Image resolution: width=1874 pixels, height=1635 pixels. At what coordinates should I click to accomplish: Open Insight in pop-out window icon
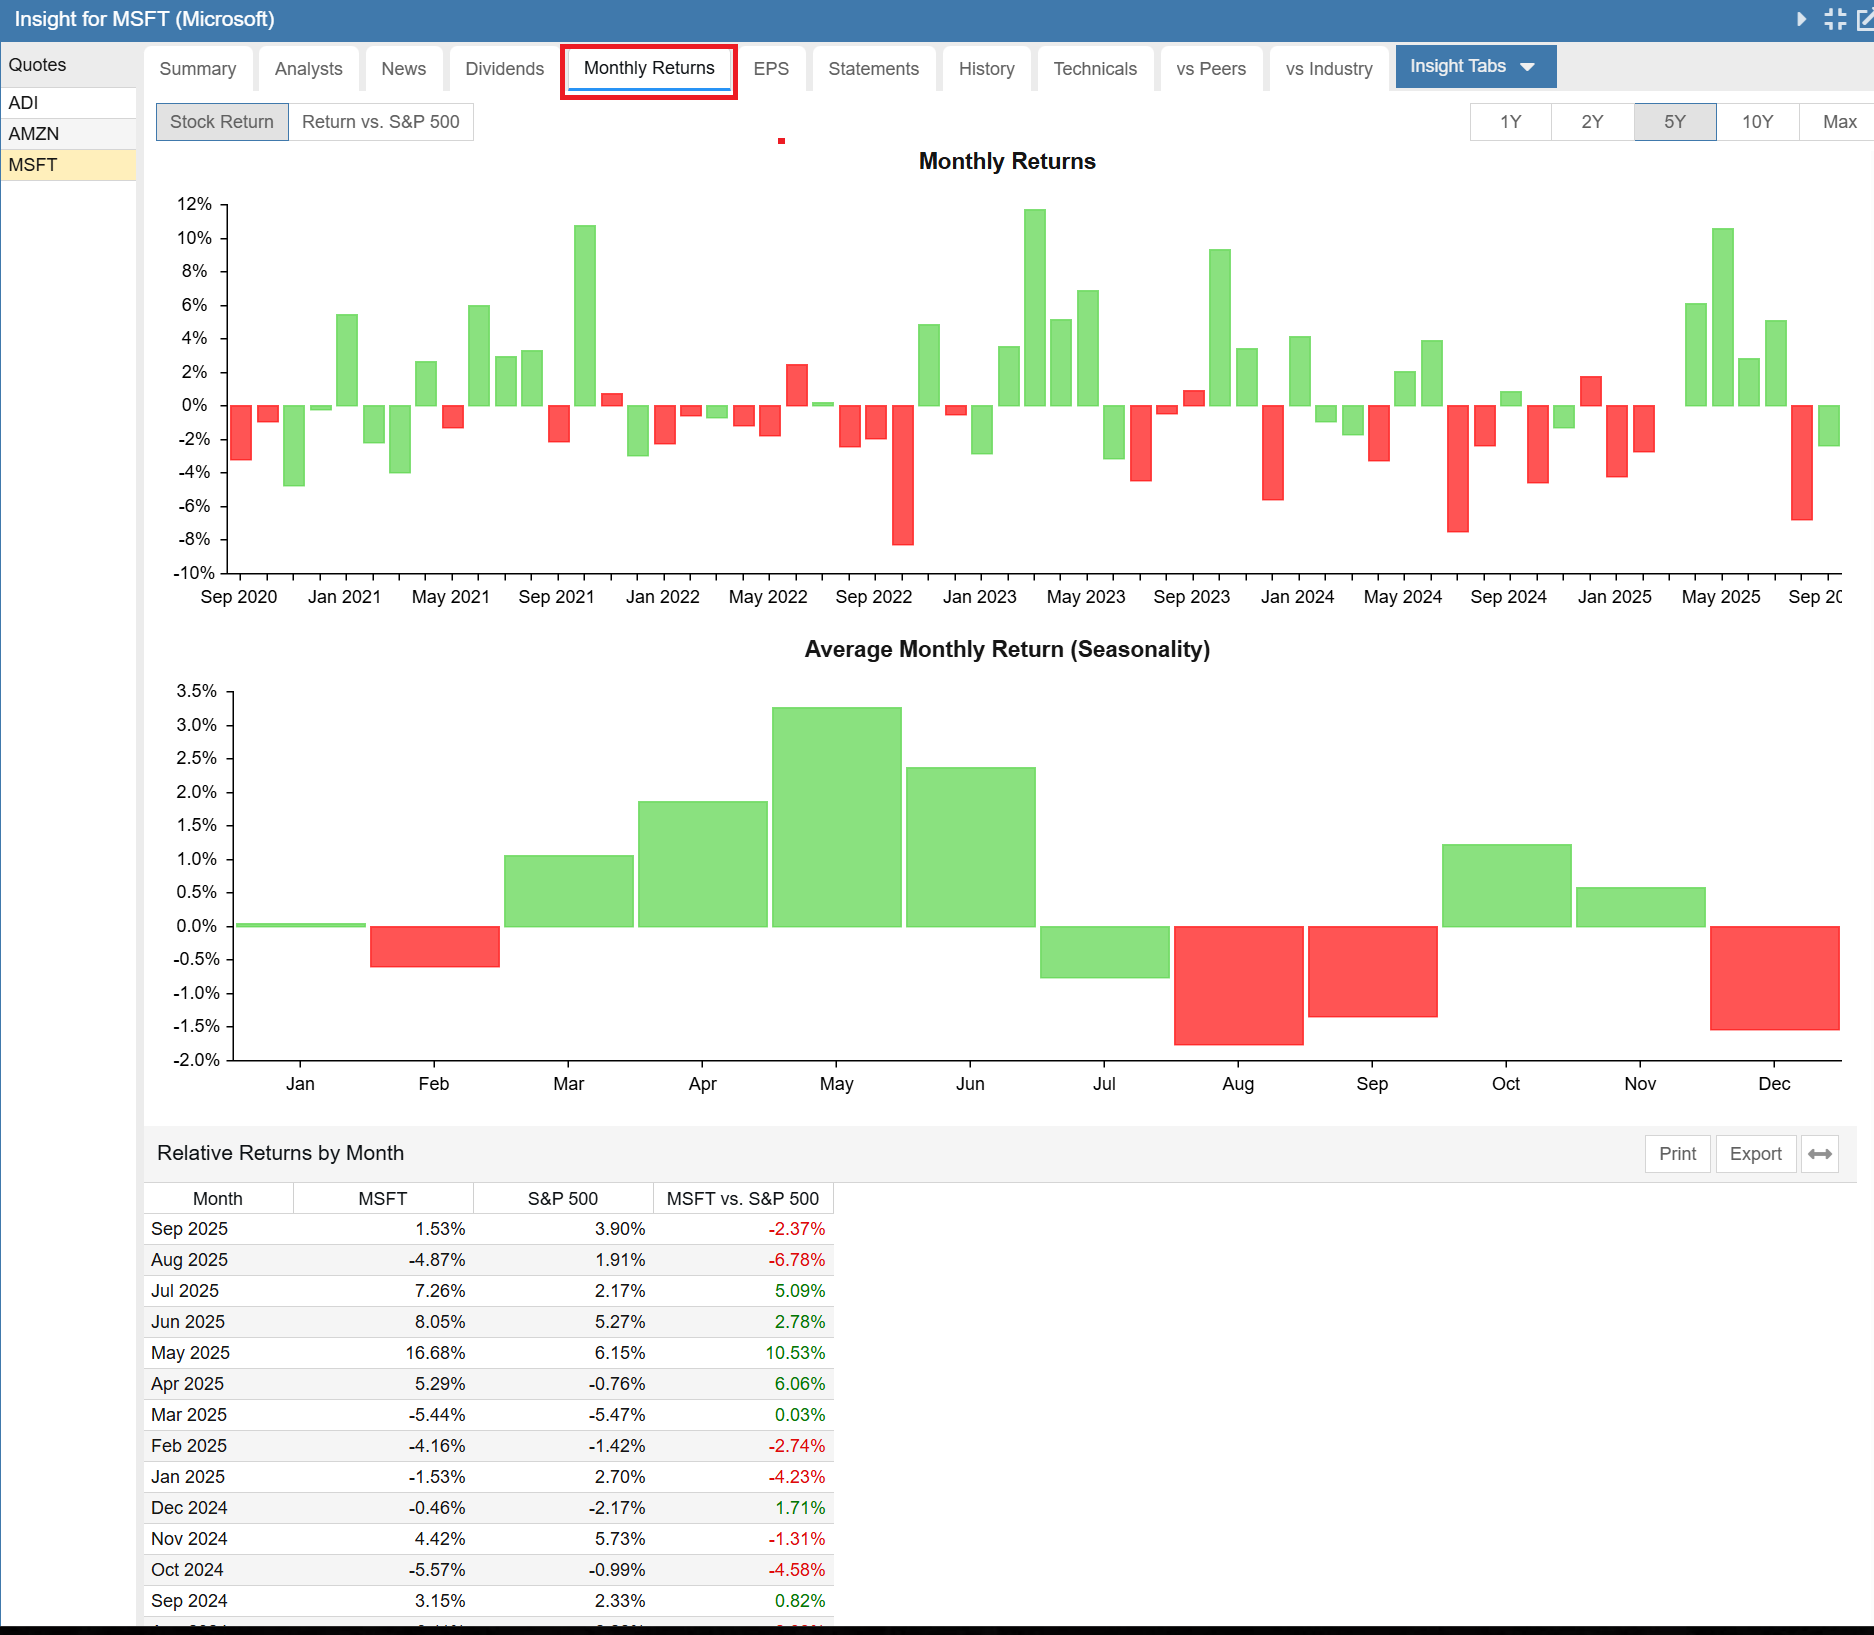tap(1864, 19)
